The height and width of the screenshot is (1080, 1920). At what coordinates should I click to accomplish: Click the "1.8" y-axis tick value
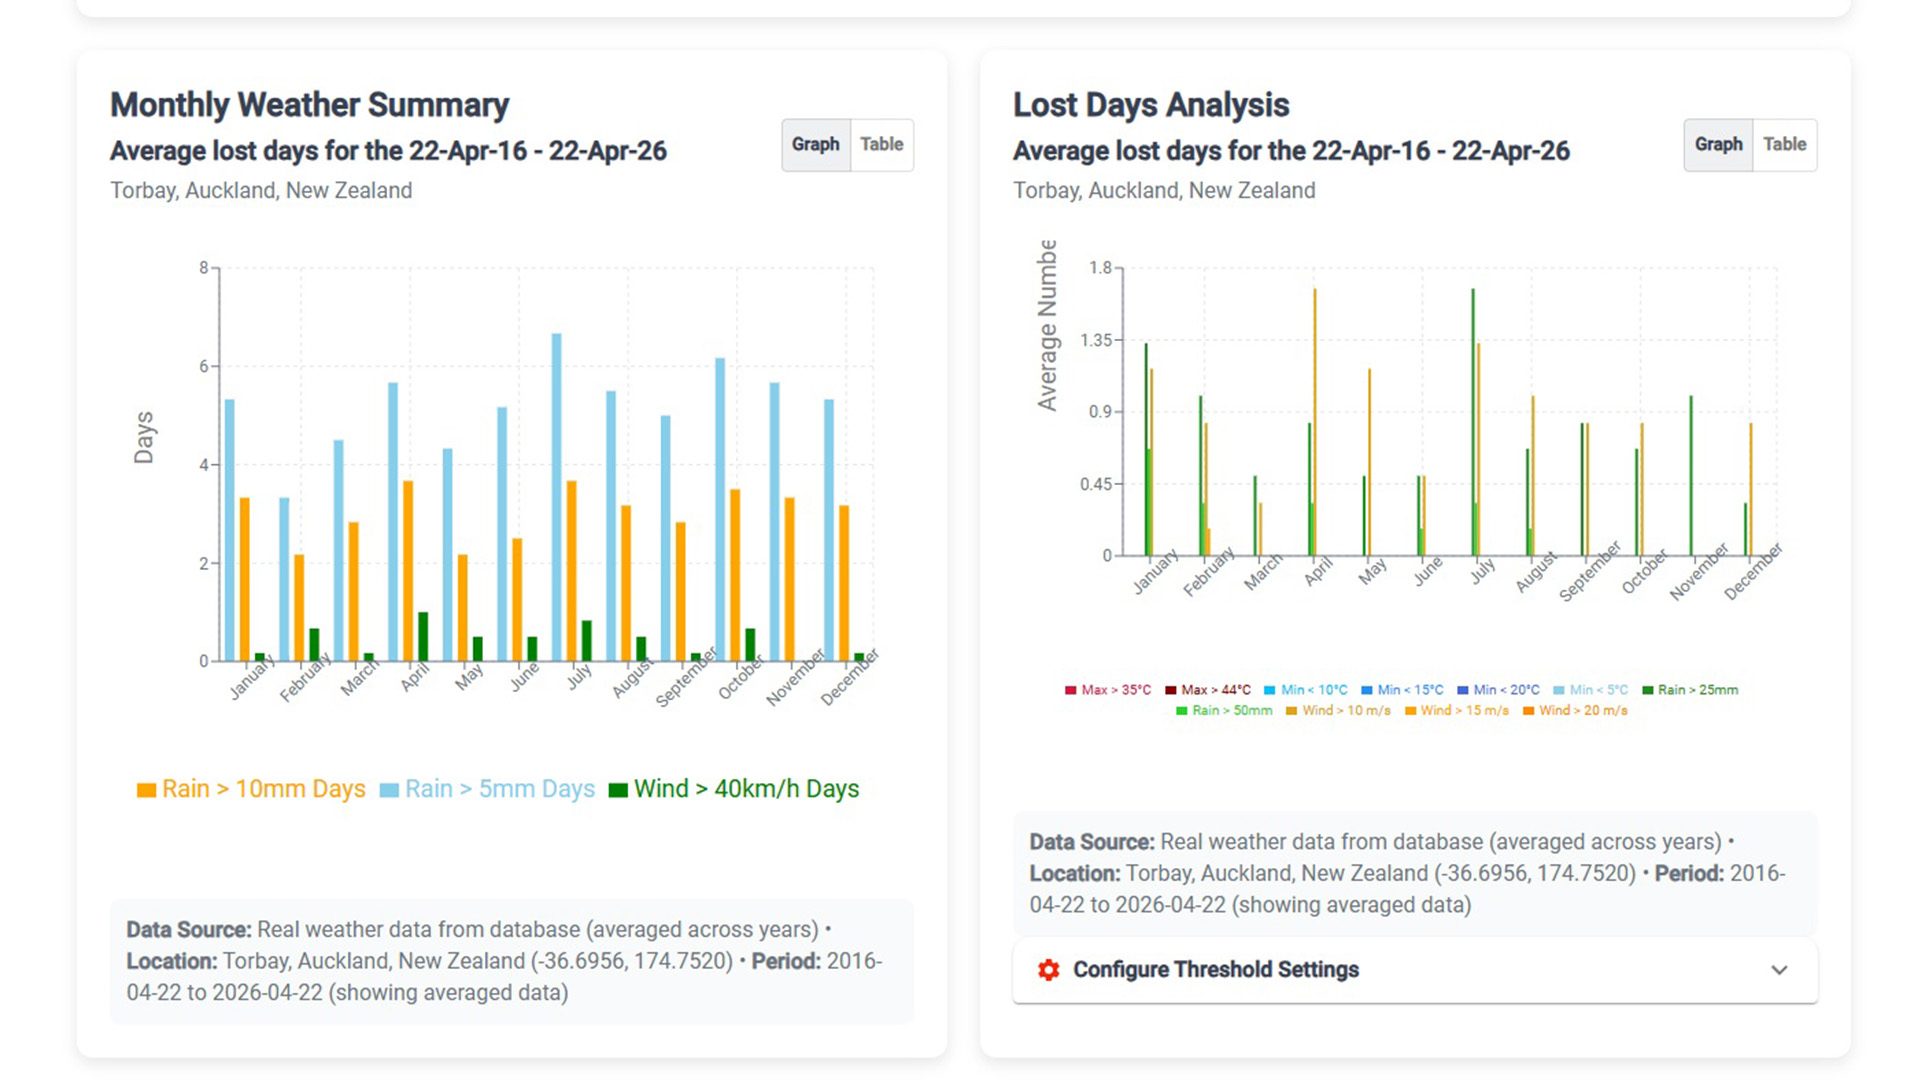click(1100, 268)
